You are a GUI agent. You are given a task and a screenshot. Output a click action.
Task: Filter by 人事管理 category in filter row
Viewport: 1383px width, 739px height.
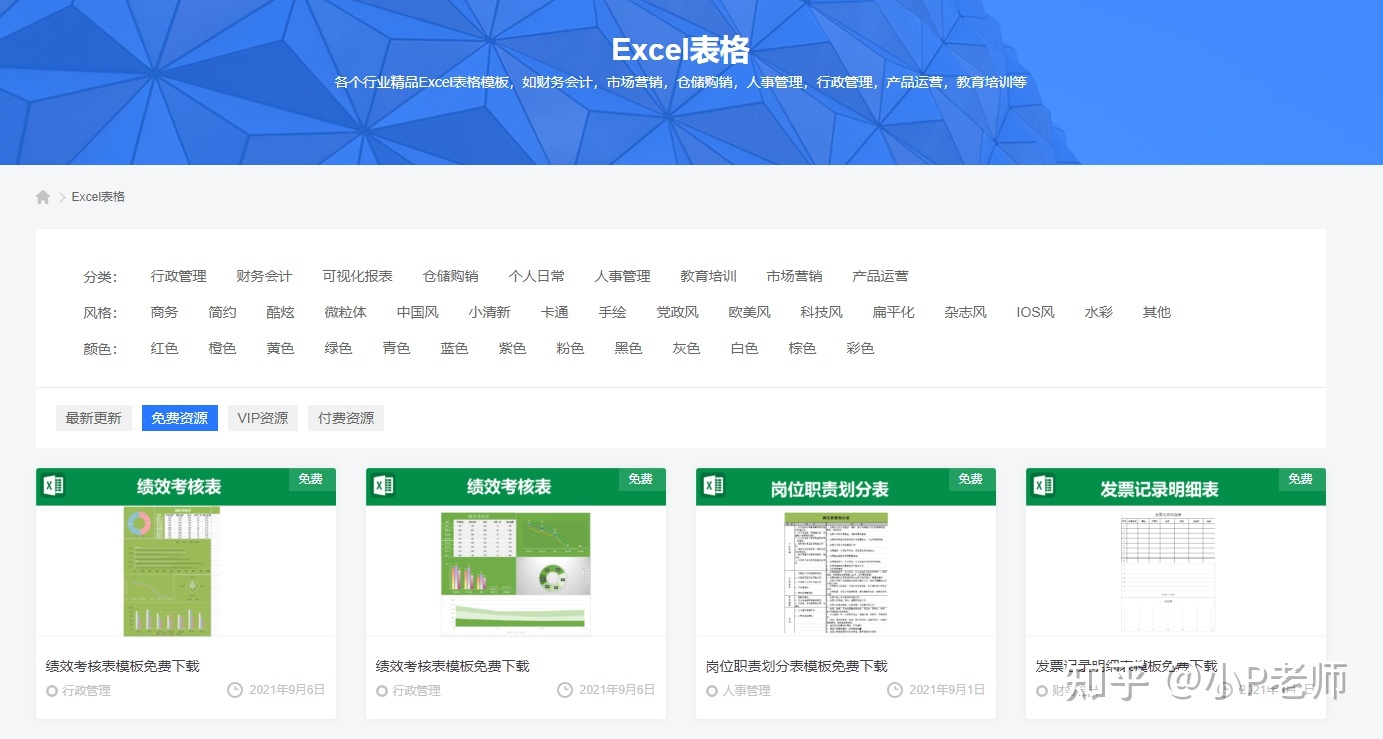(x=623, y=276)
